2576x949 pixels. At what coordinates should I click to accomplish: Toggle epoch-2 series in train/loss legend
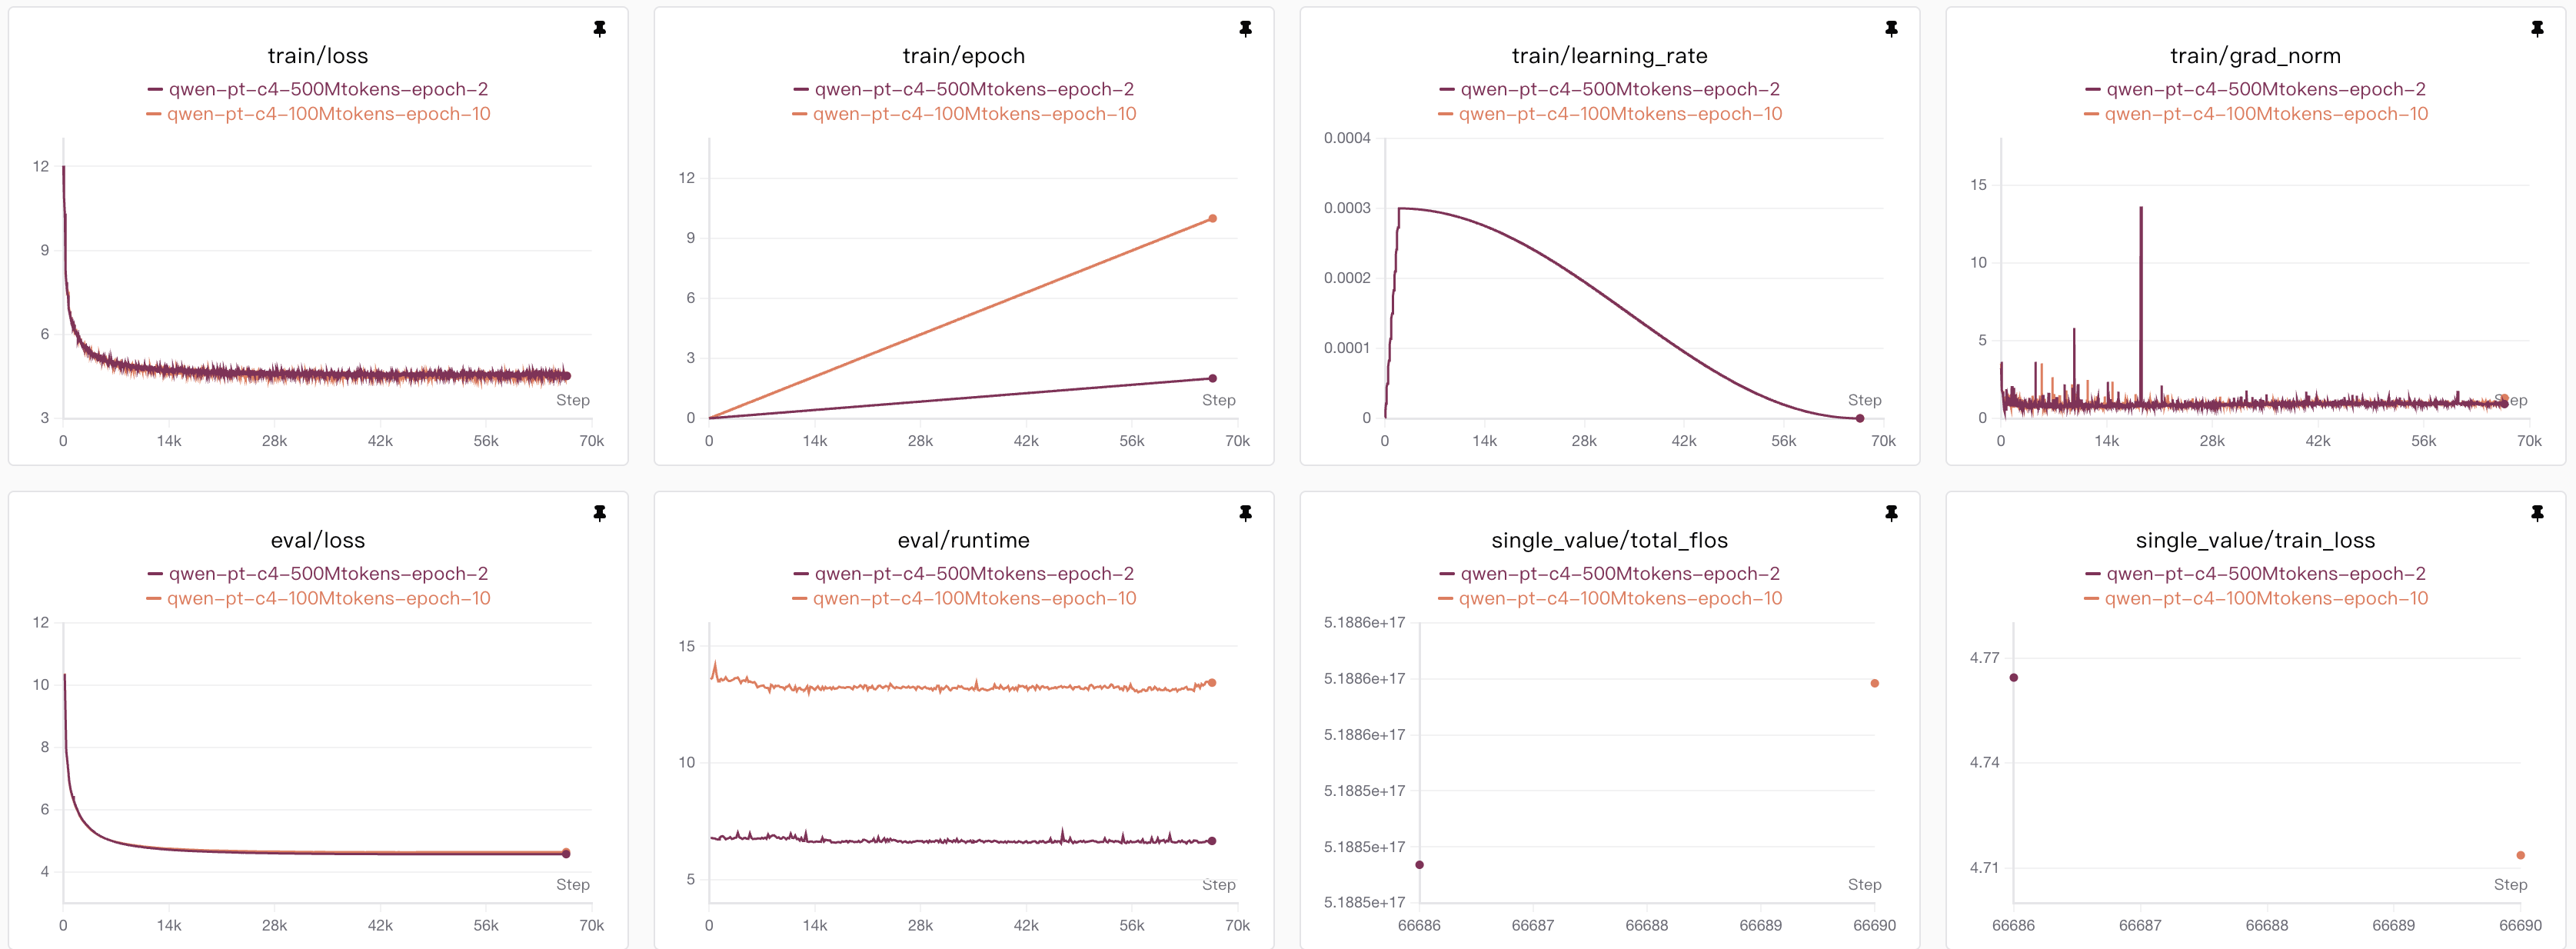click(327, 89)
